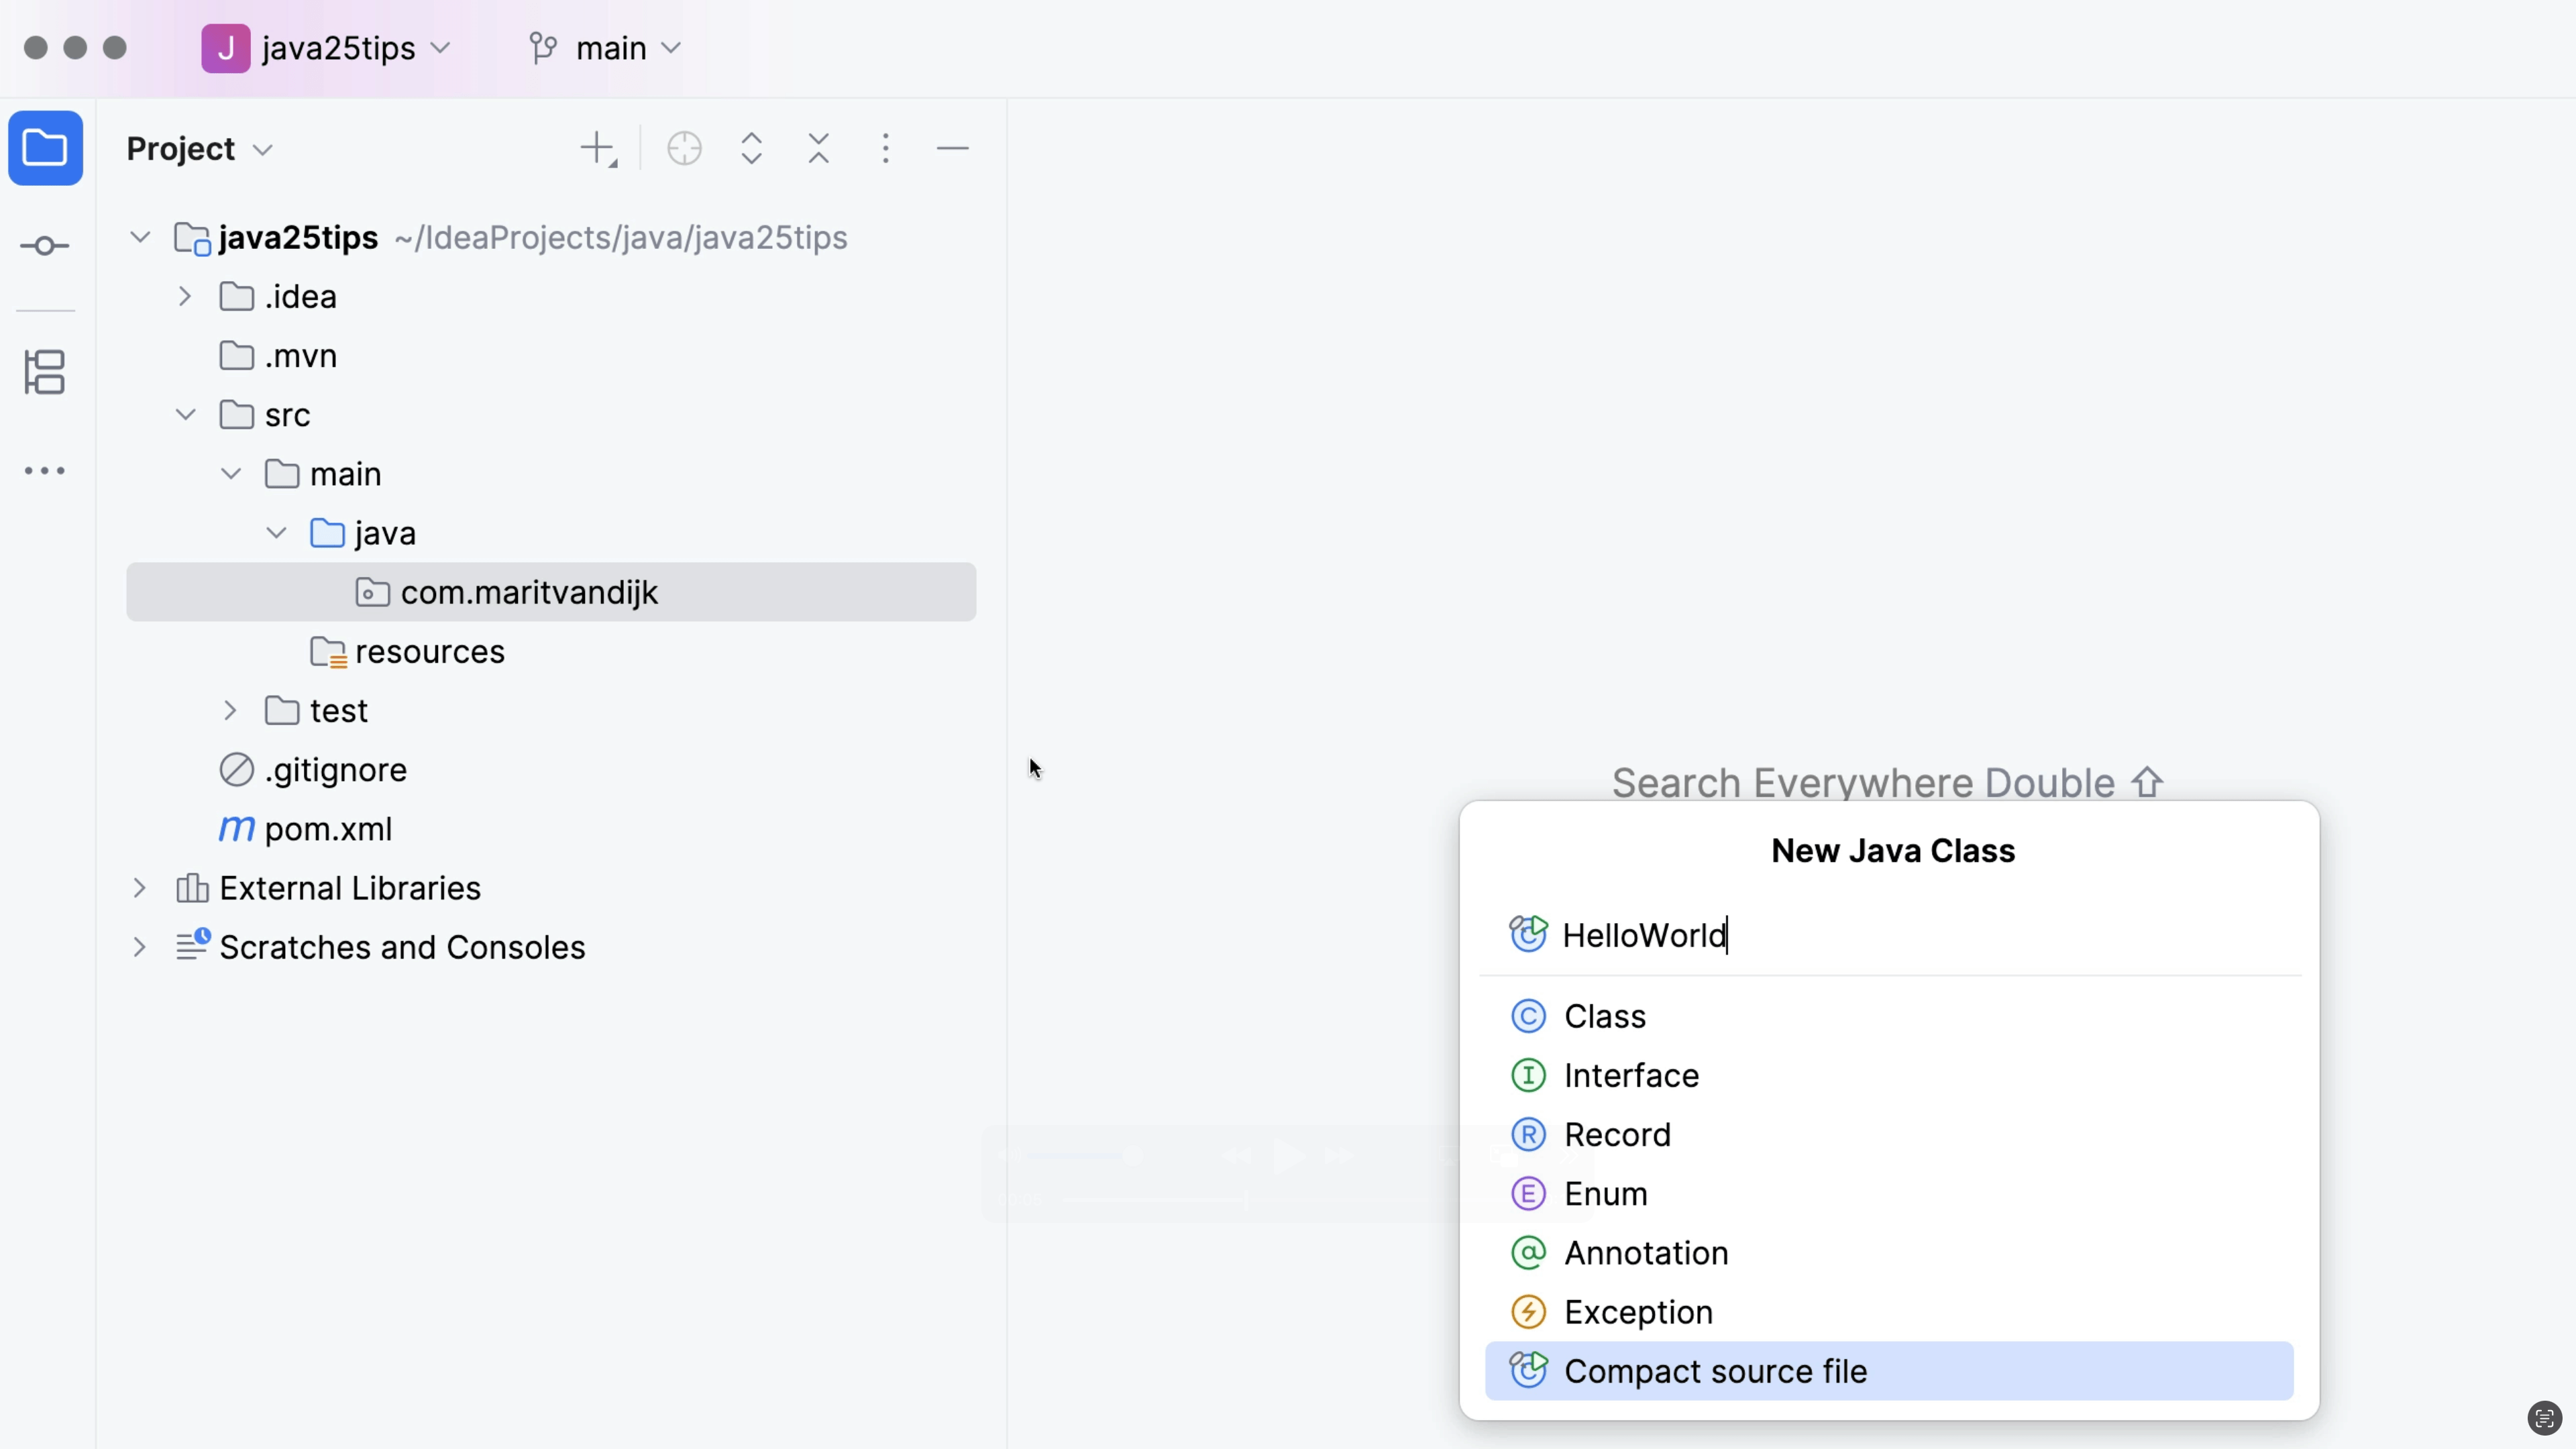Expand the test folder
The image size is (2576, 1449).
(x=231, y=710)
